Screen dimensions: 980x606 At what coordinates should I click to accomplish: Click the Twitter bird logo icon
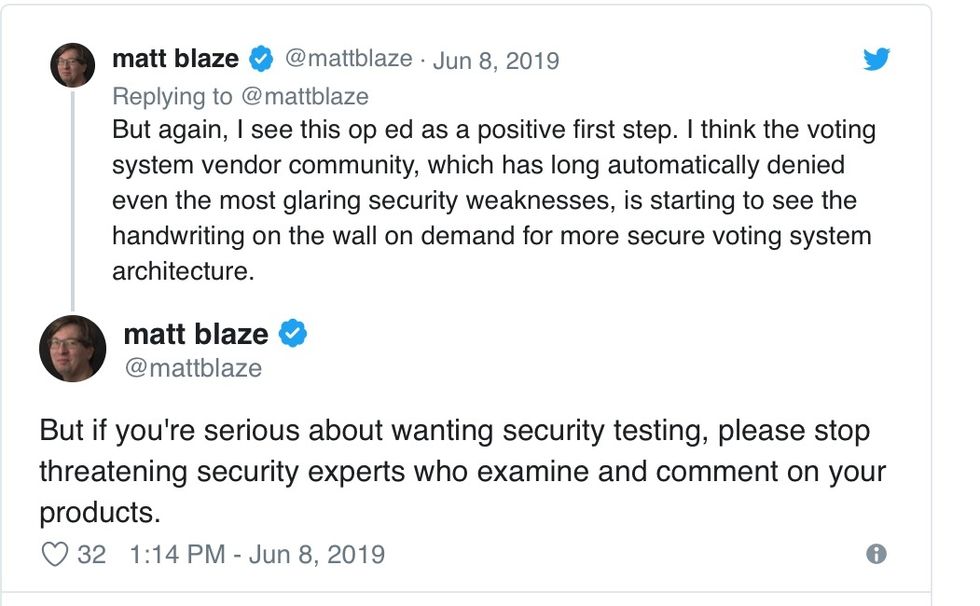click(x=876, y=60)
